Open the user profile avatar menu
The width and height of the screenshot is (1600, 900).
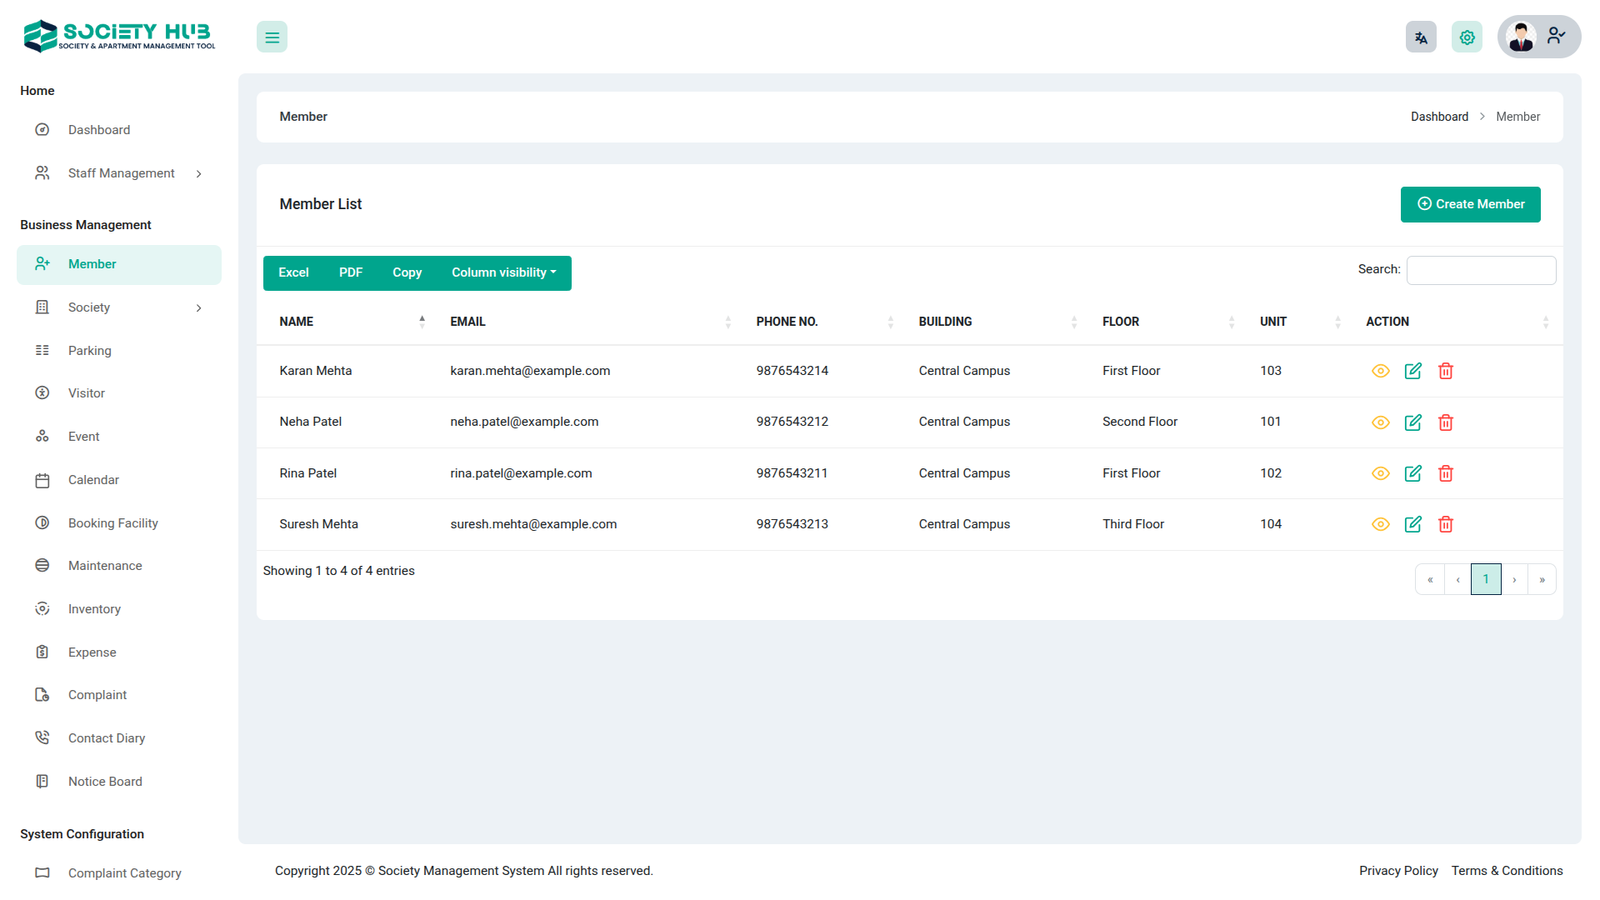pyautogui.click(x=1538, y=38)
